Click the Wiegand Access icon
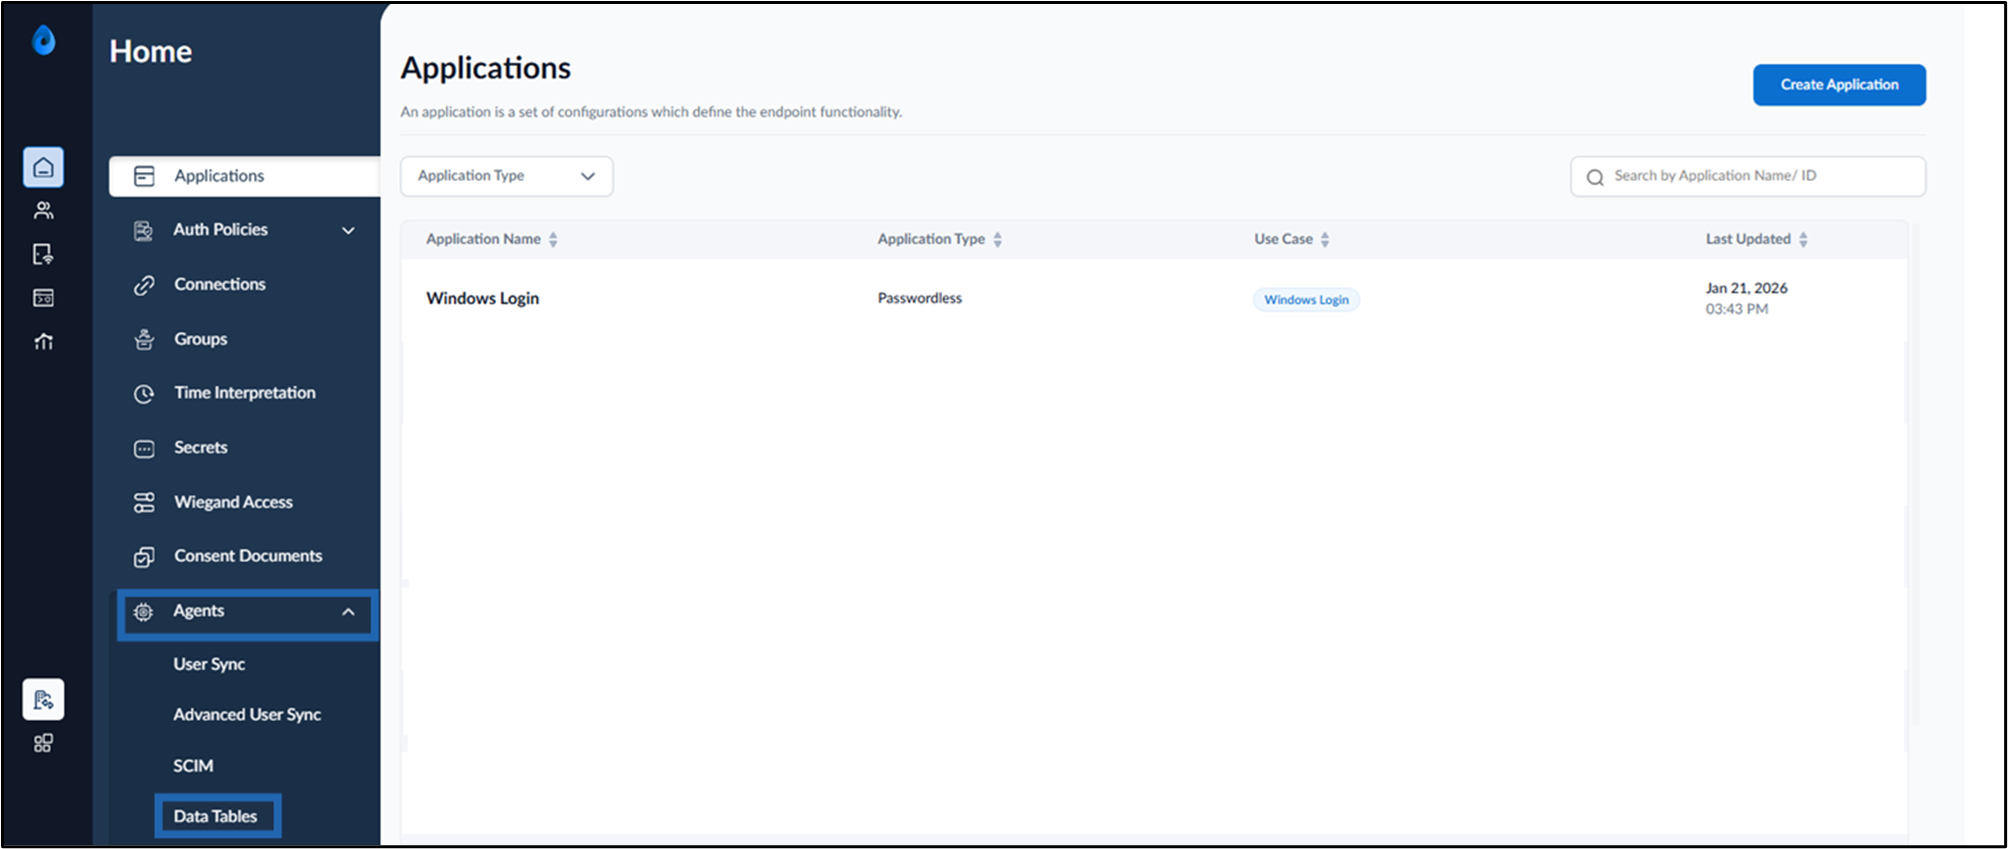The image size is (2008, 849). [x=144, y=503]
